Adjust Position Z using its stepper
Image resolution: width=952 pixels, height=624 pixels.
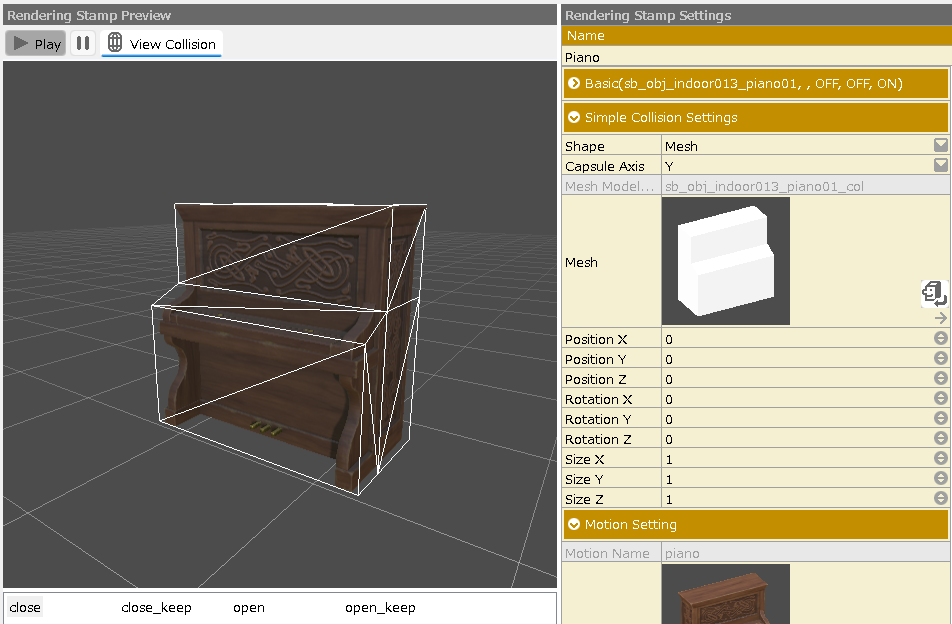tap(940, 379)
